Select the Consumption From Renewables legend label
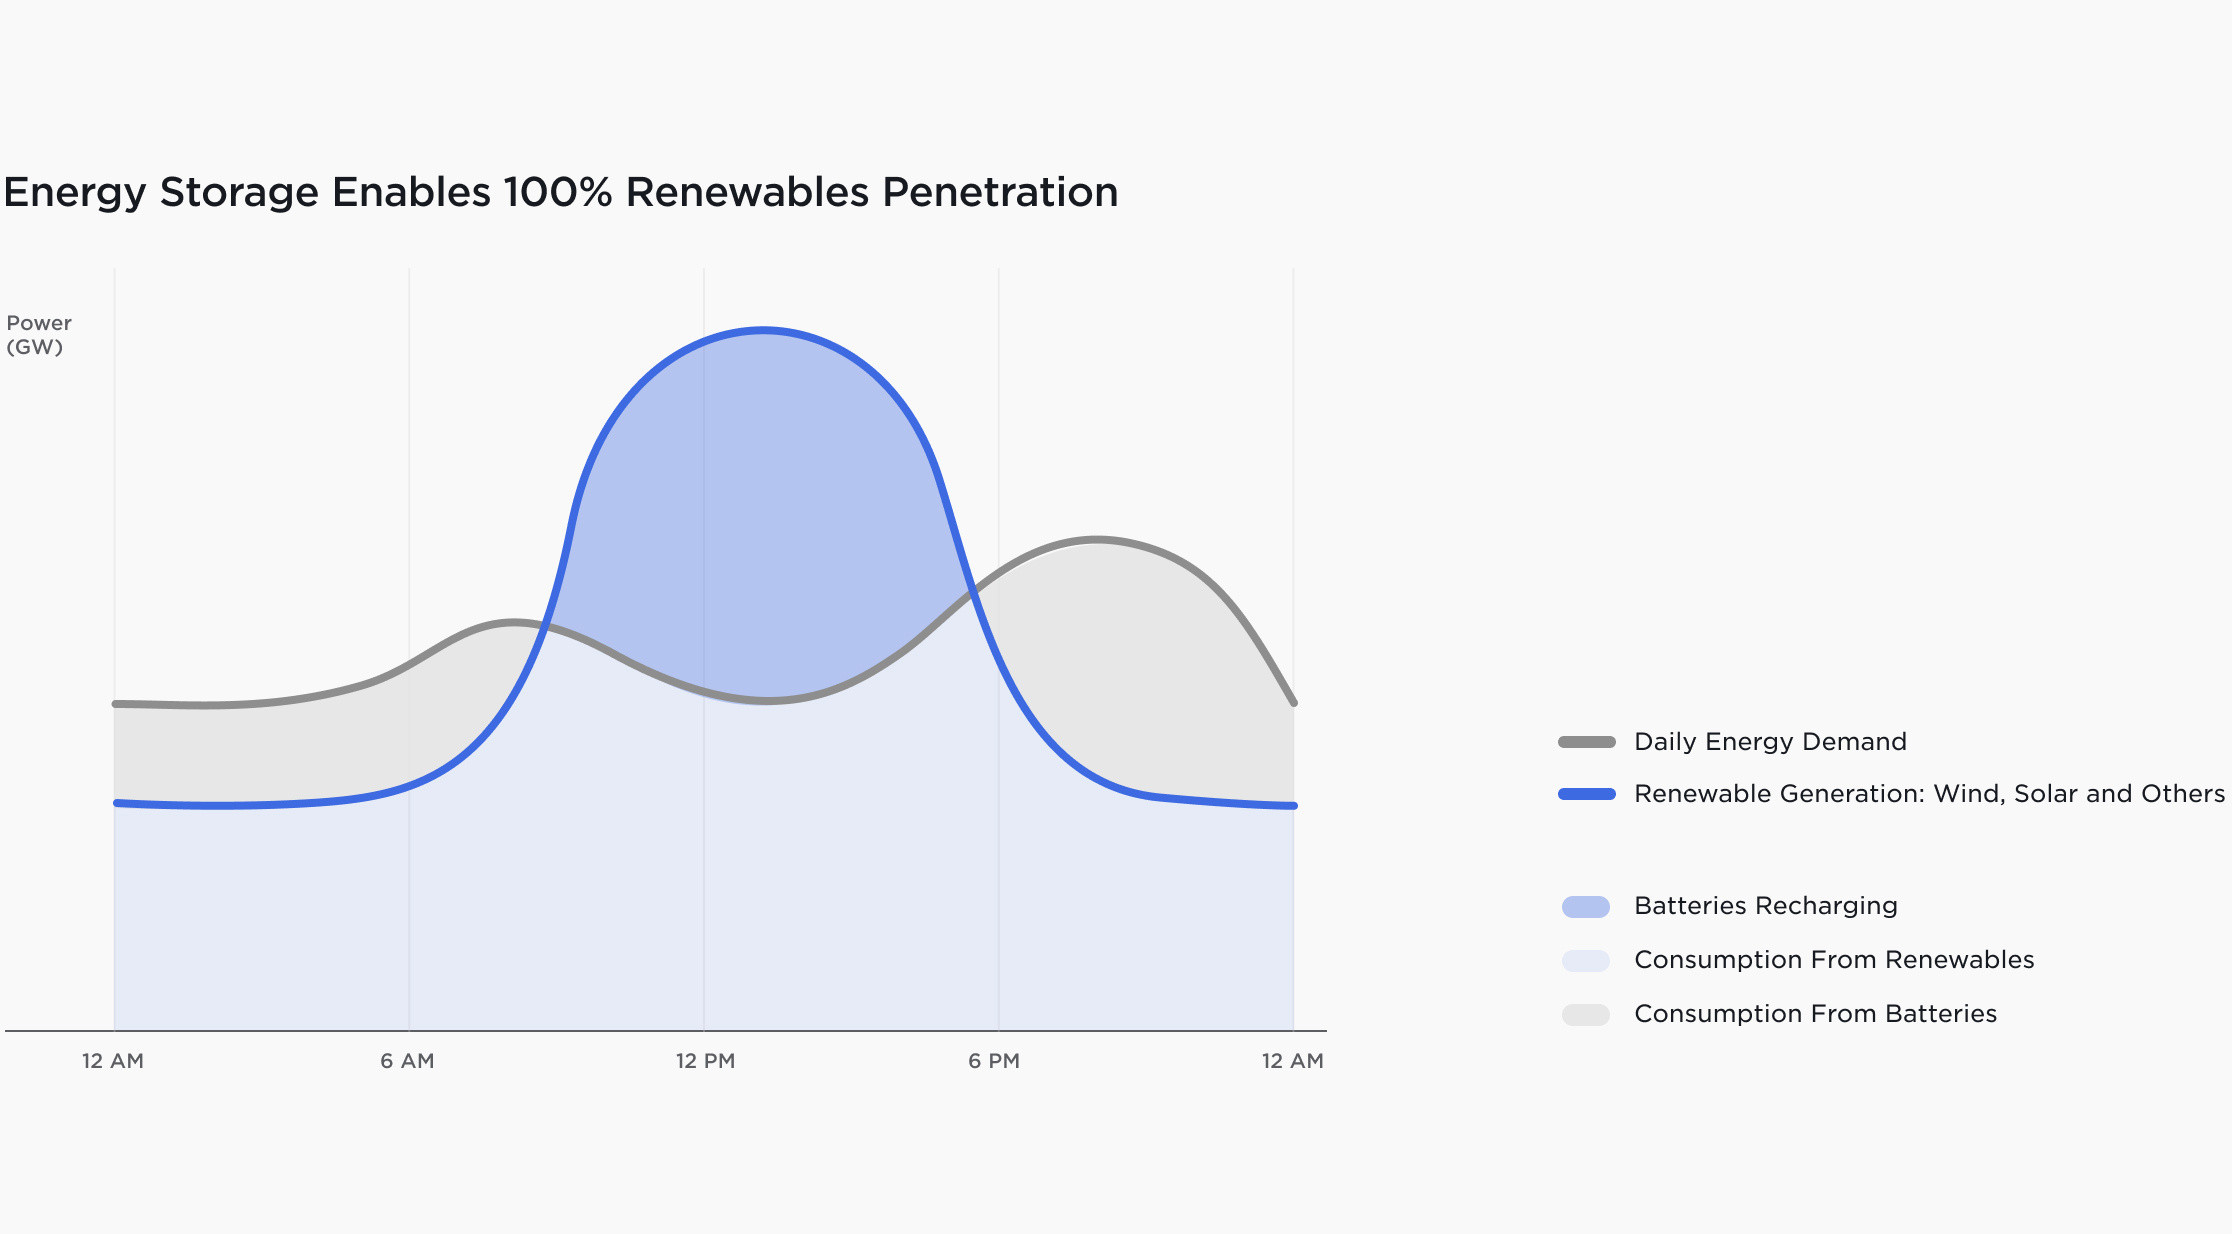This screenshot has height=1234, width=2233. (x=1834, y=960)
